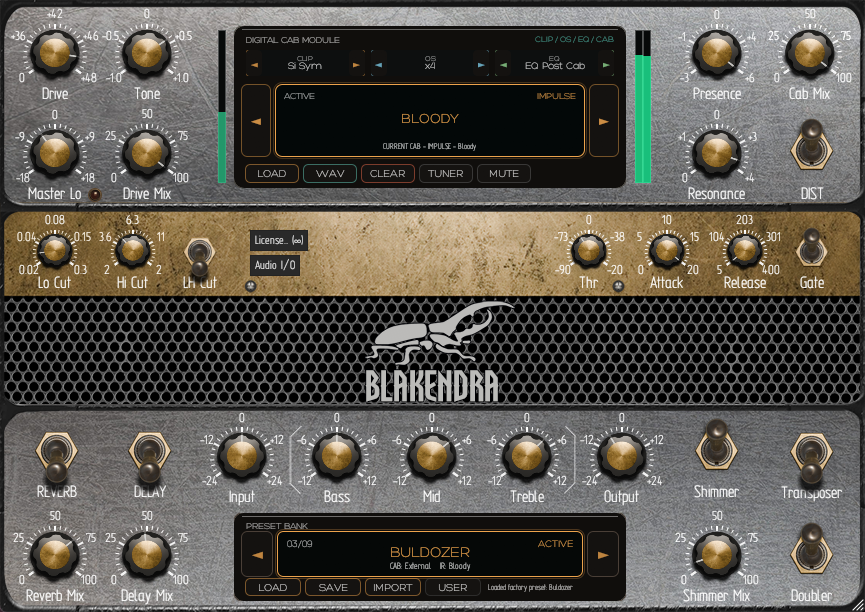Toggle the DIST switch
This screenshot has height=612, width=865.
coord(811,146)
